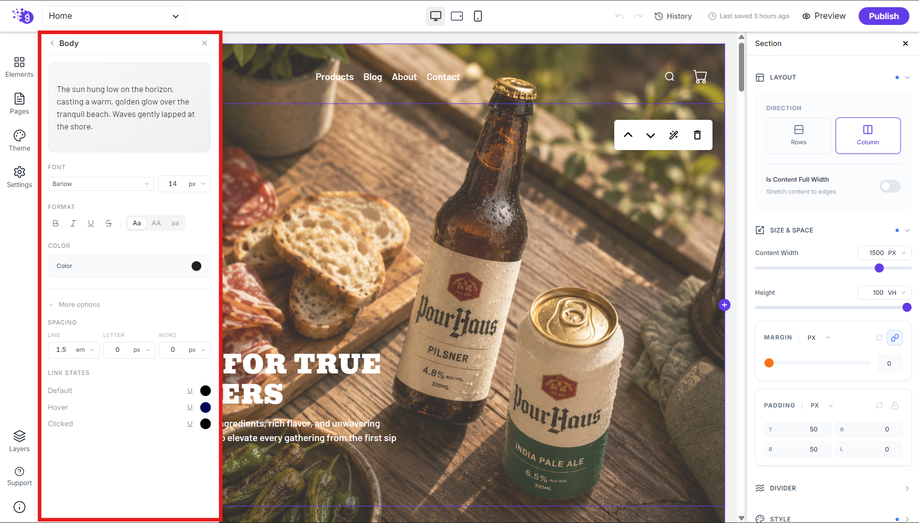Open letter spacing unit dropdown
Viewport: 919px width, 523px height.
141,350
